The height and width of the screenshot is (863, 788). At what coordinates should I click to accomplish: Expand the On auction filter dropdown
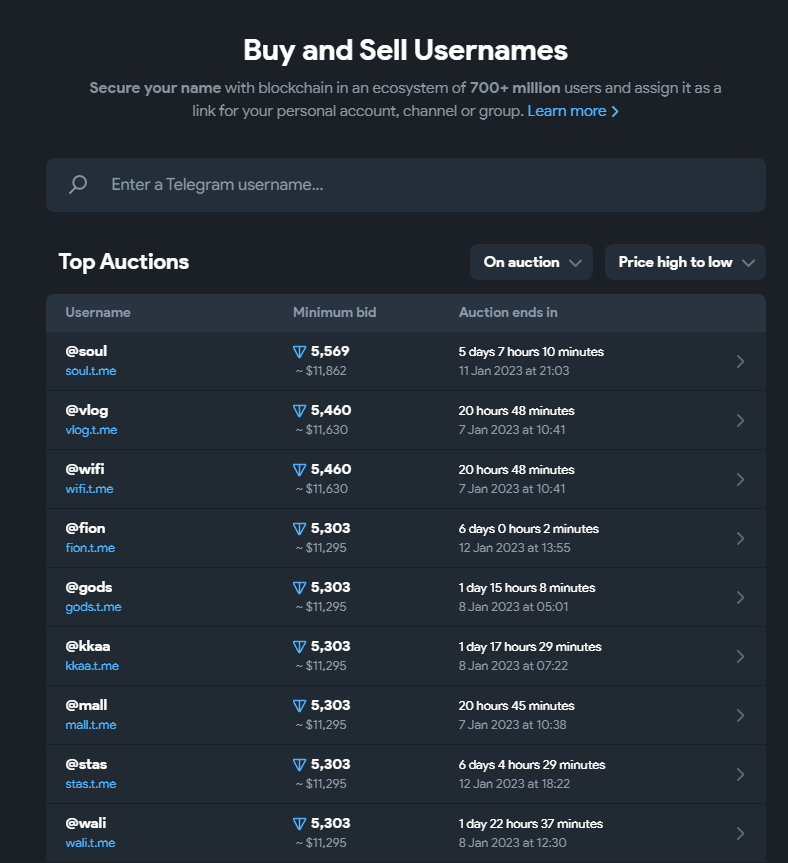tap(531, 262)
